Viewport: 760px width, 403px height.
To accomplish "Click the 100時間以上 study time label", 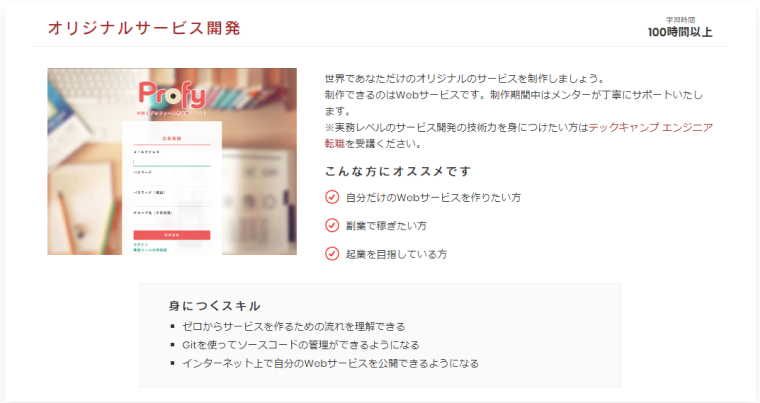I will 680,32.
